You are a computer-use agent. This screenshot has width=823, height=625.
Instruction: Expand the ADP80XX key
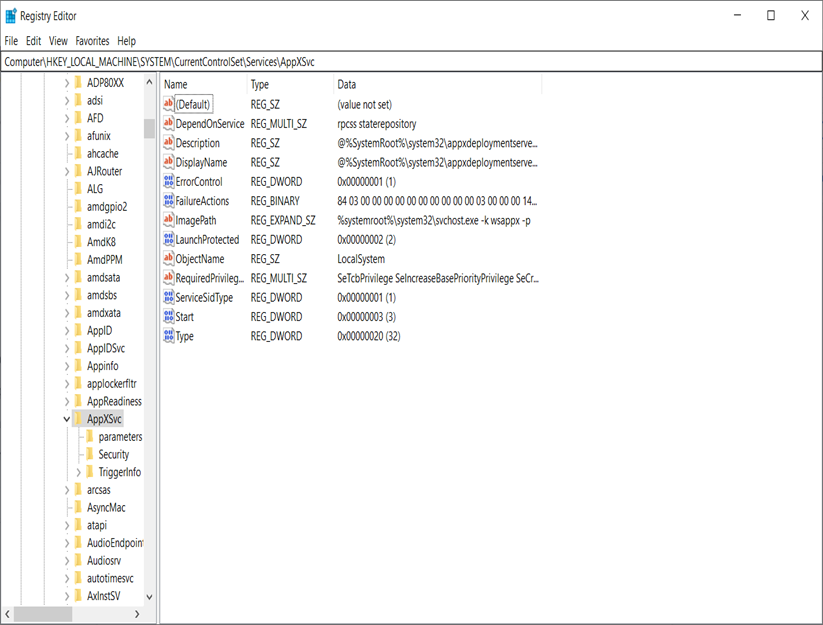click(67, 83)
